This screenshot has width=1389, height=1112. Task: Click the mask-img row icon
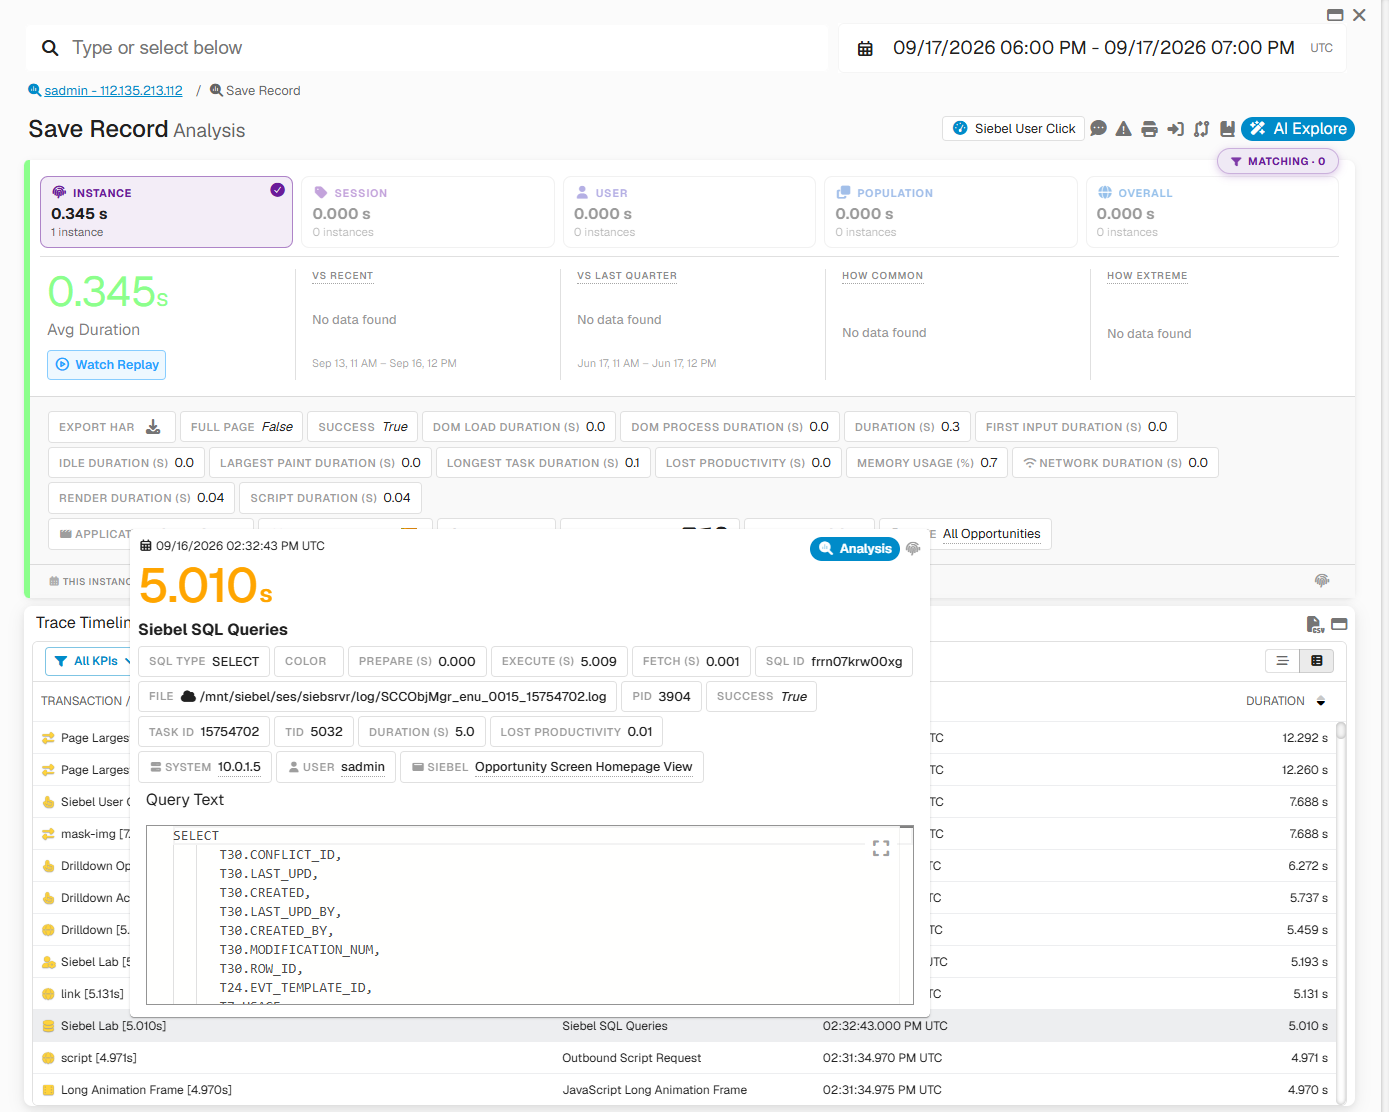48,834
